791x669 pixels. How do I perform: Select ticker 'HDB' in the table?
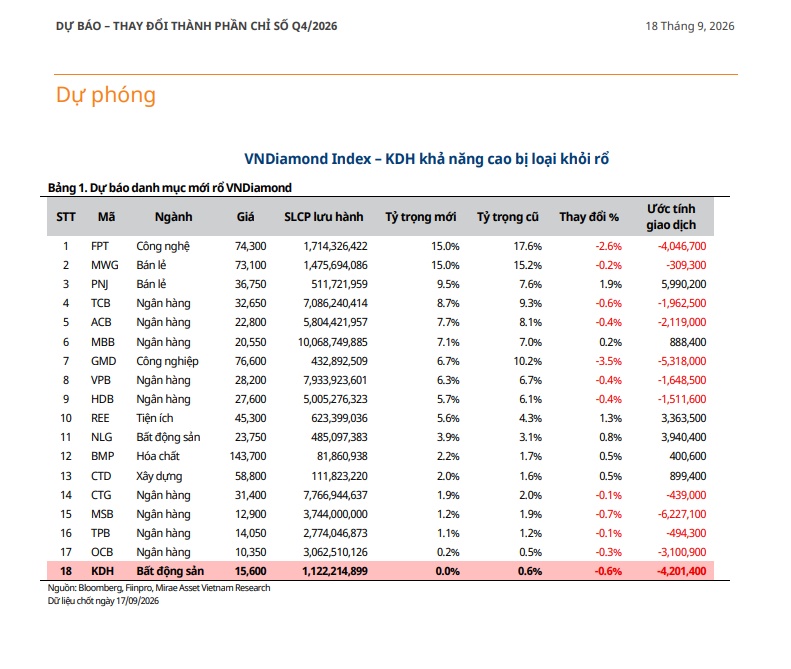click(x=102, y=399)
